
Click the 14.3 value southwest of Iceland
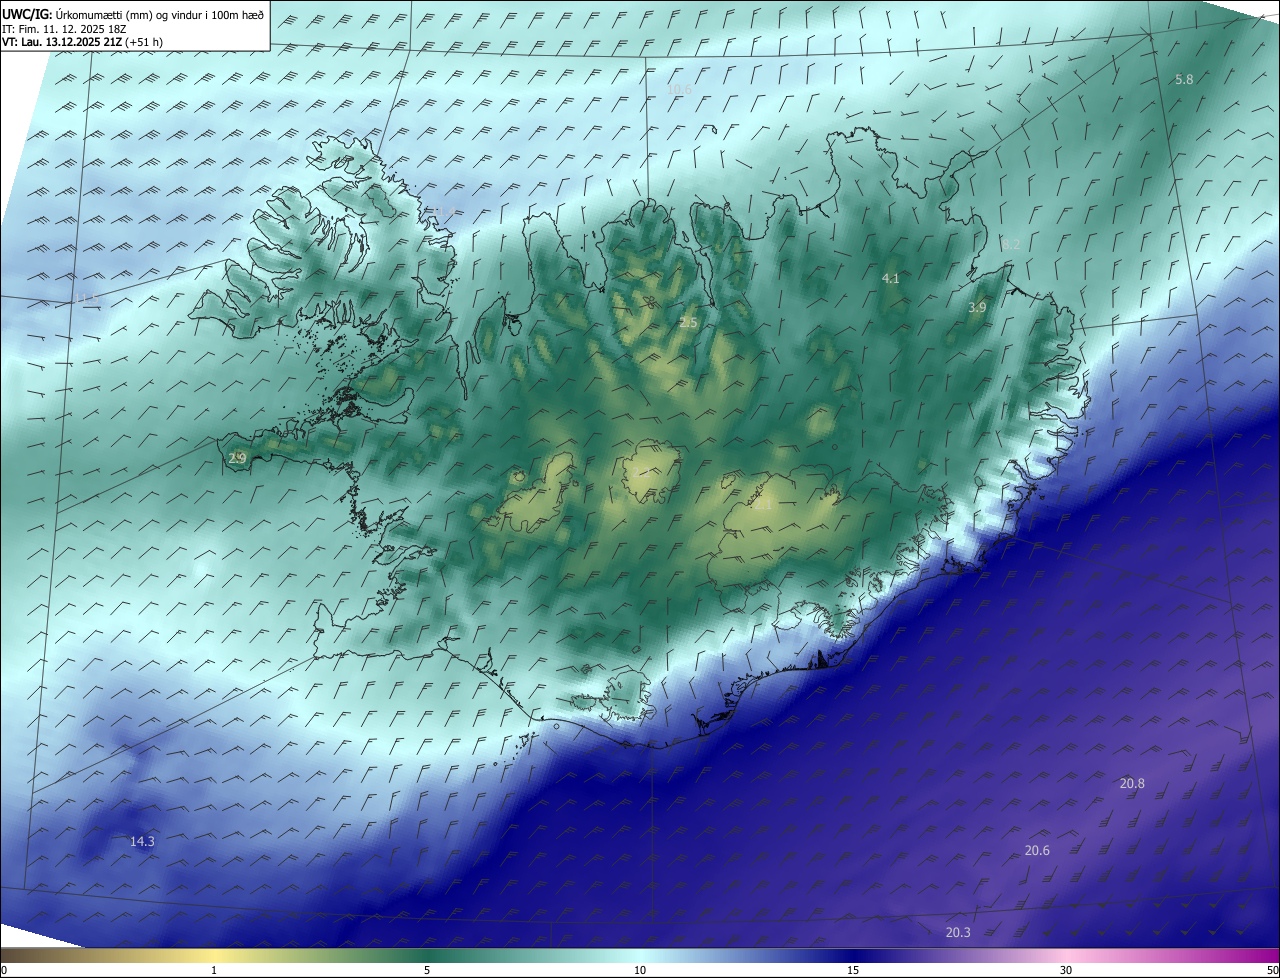(142, 842)
